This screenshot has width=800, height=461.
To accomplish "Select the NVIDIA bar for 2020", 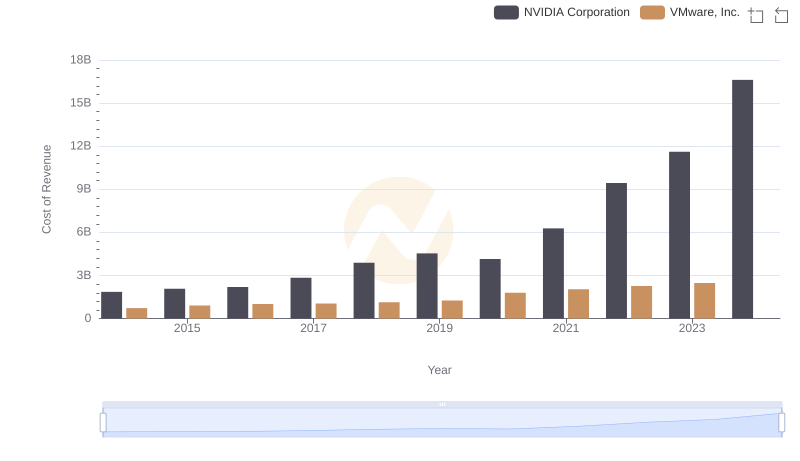I will point(490,289).
